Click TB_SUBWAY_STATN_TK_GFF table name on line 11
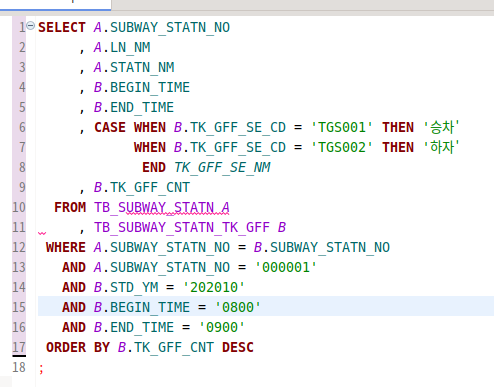 [182, 228]
